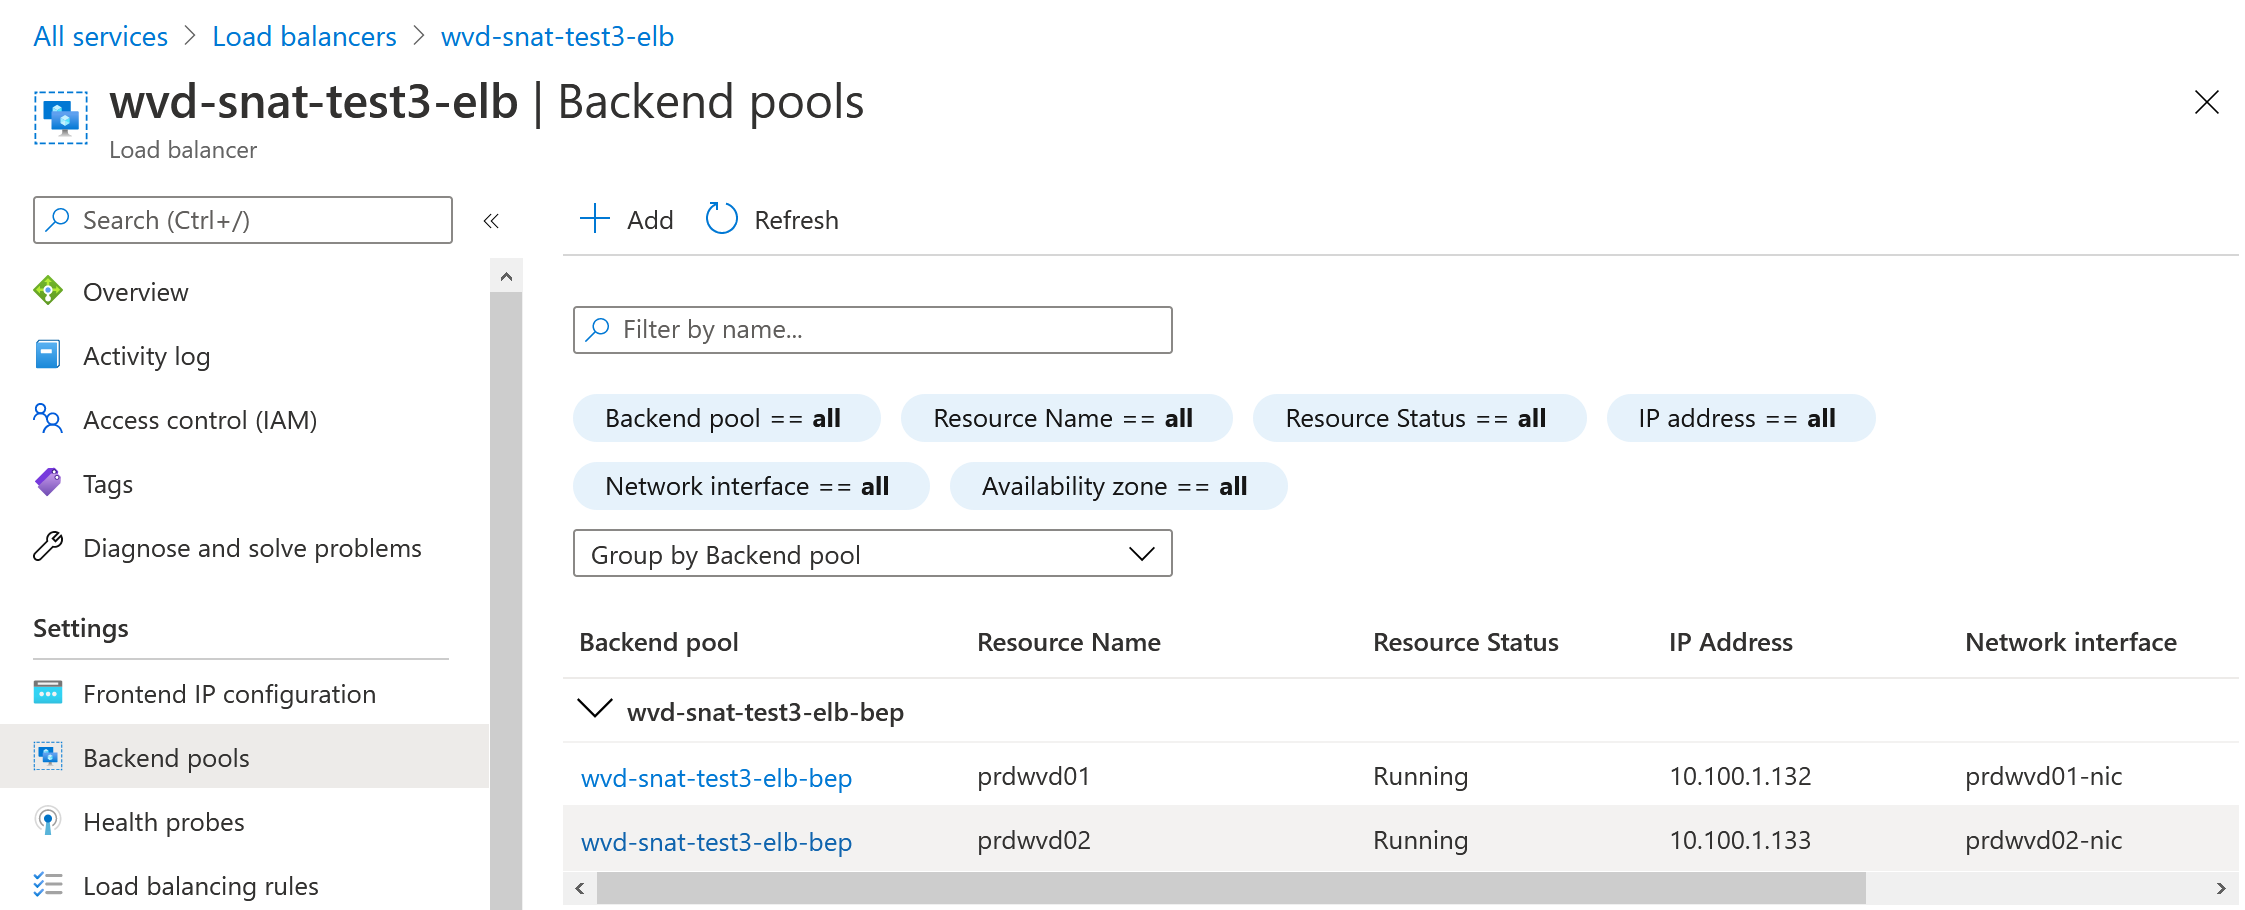Screen dimensions: 2245x910
Task: Click the plus icon beside Add
Action: [595, 219]
